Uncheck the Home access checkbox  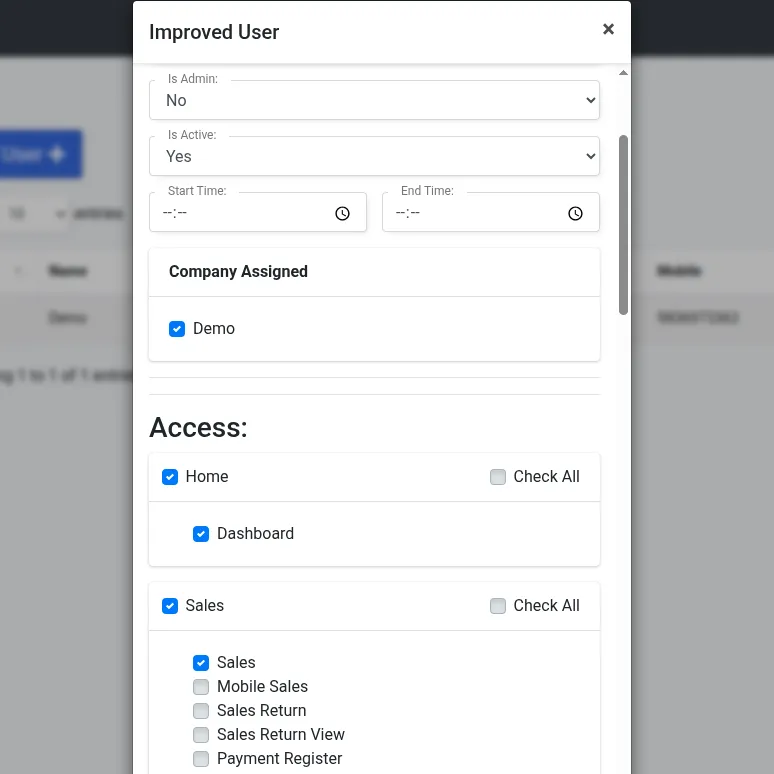pyautogui.click(x=170, y=477)
